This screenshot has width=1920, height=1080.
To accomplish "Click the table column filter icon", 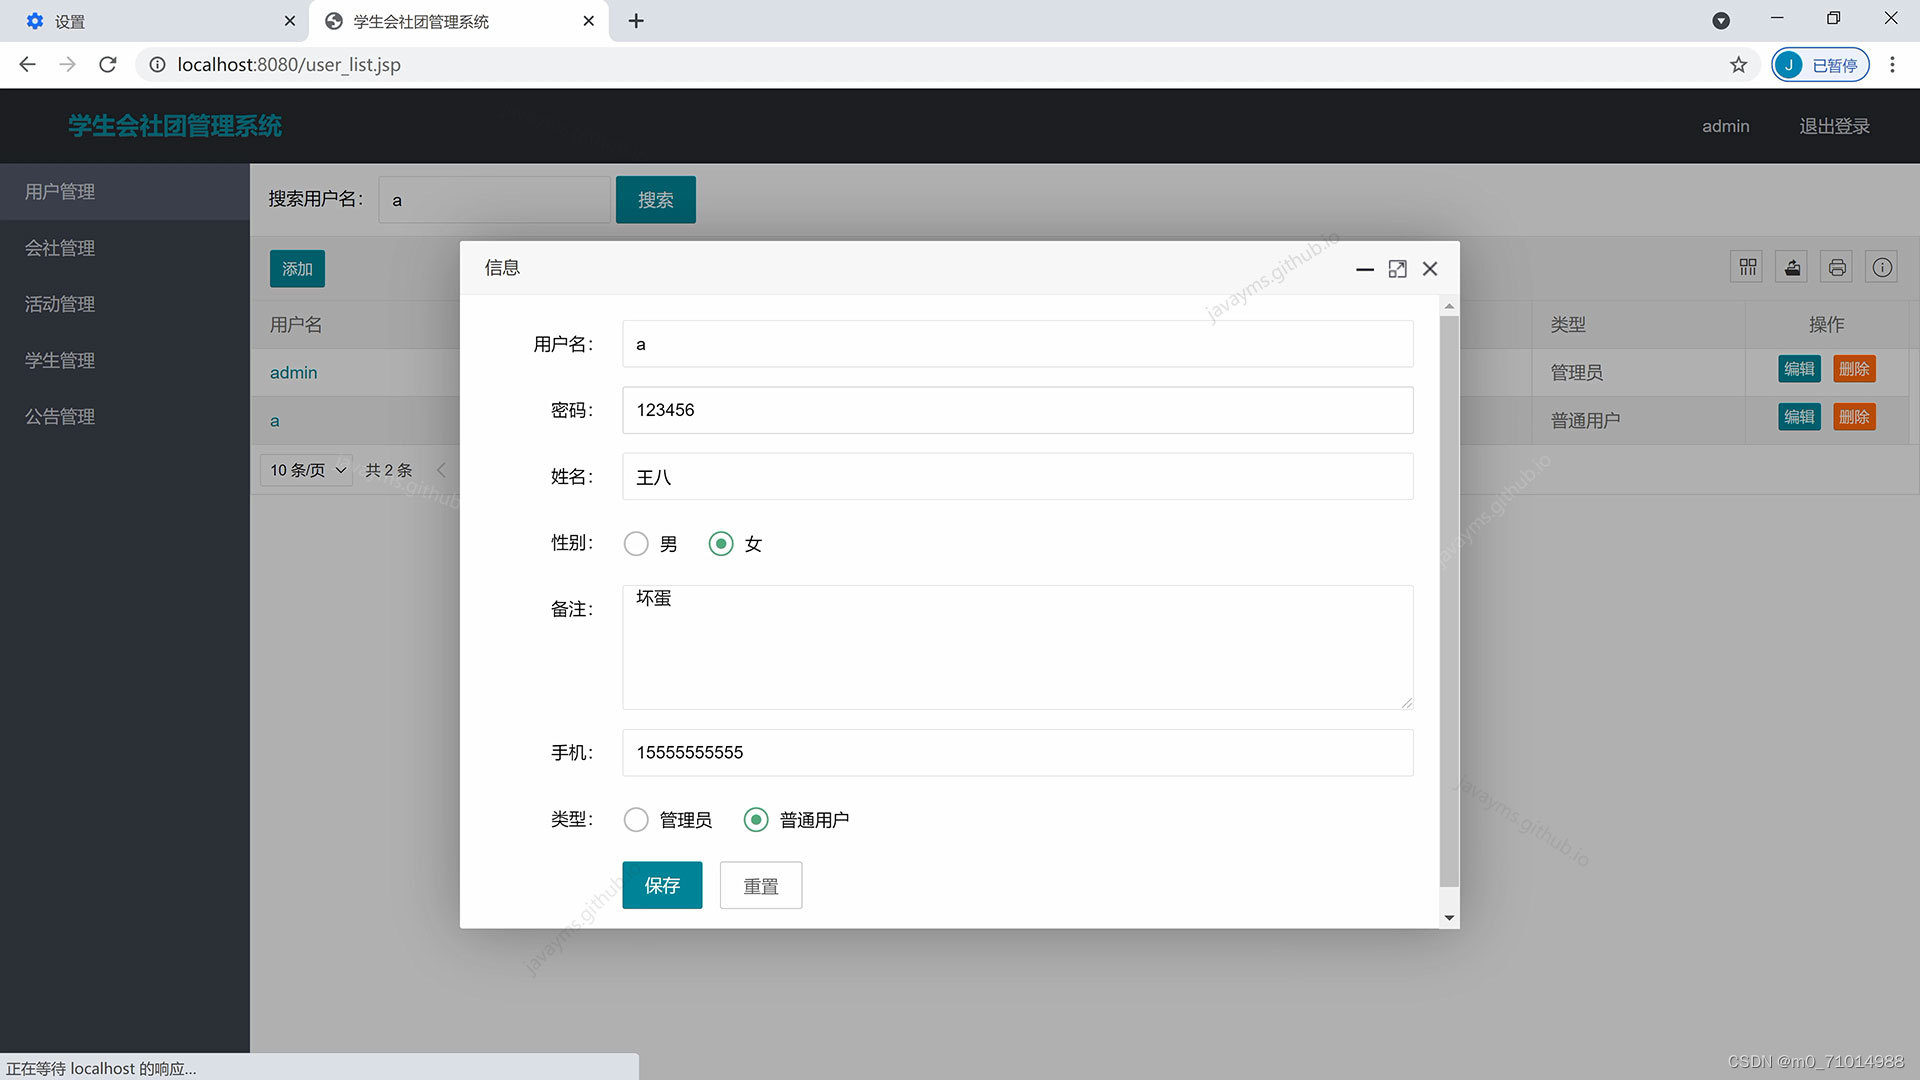I will click(1747, 267).
